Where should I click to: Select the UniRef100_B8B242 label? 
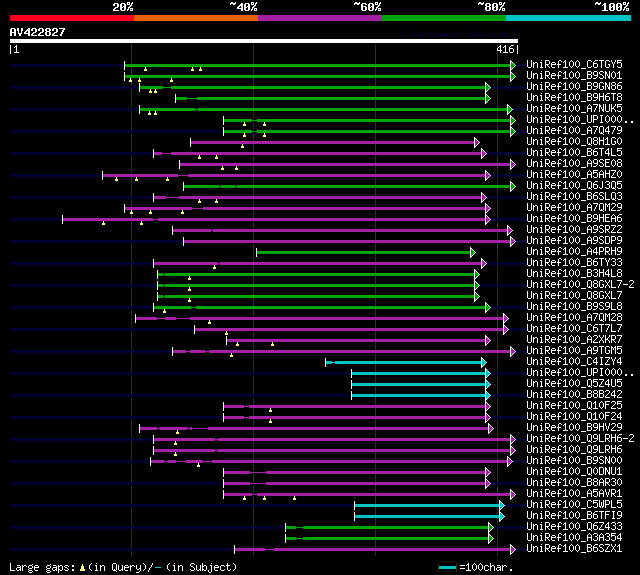point(574,395)
